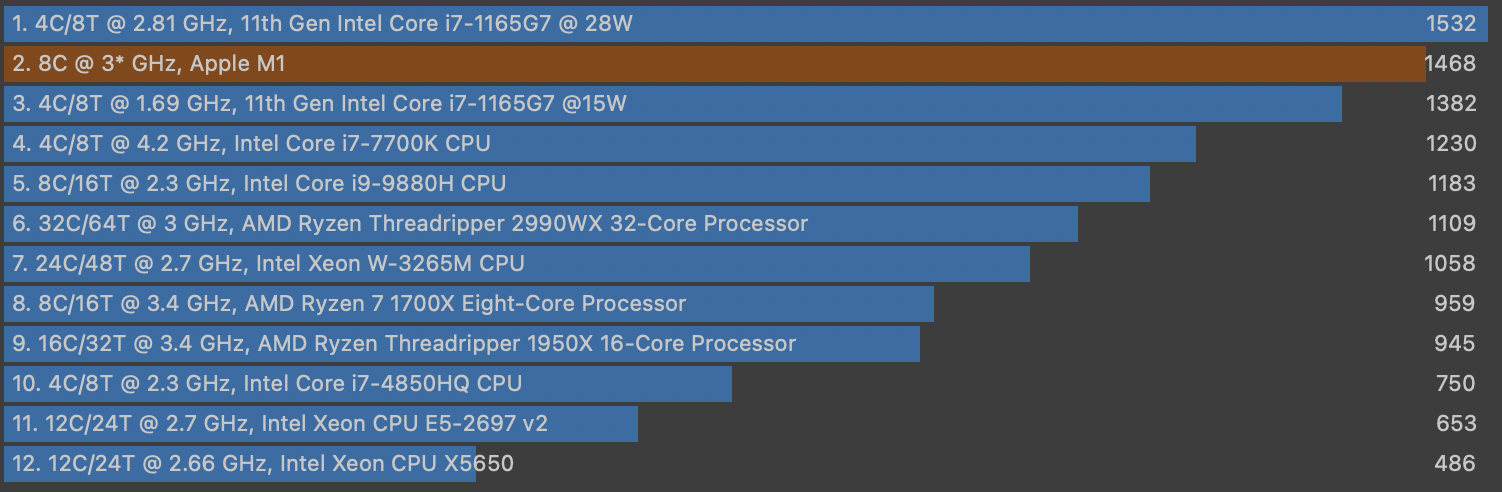
Task: Select the Threadripper 1950X 16-Core entry
Action: [x=404, y=343]
